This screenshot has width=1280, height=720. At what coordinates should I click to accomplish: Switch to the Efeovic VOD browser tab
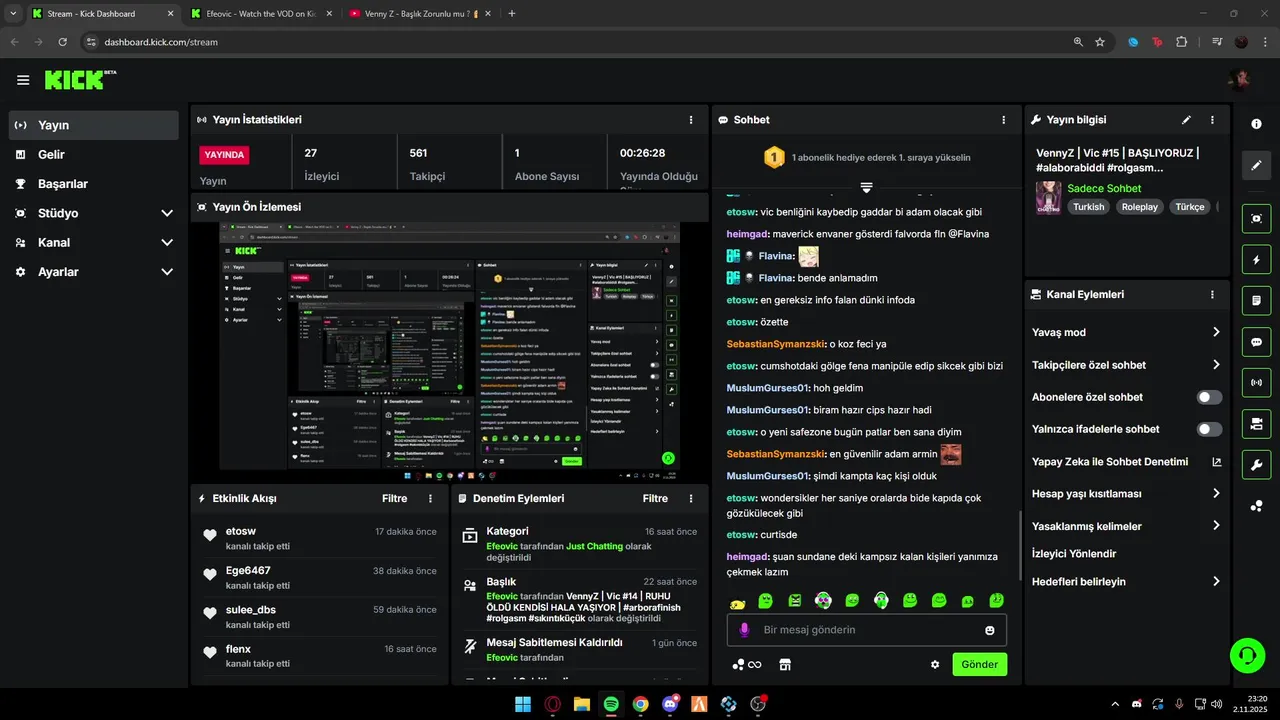pos(261,14)
